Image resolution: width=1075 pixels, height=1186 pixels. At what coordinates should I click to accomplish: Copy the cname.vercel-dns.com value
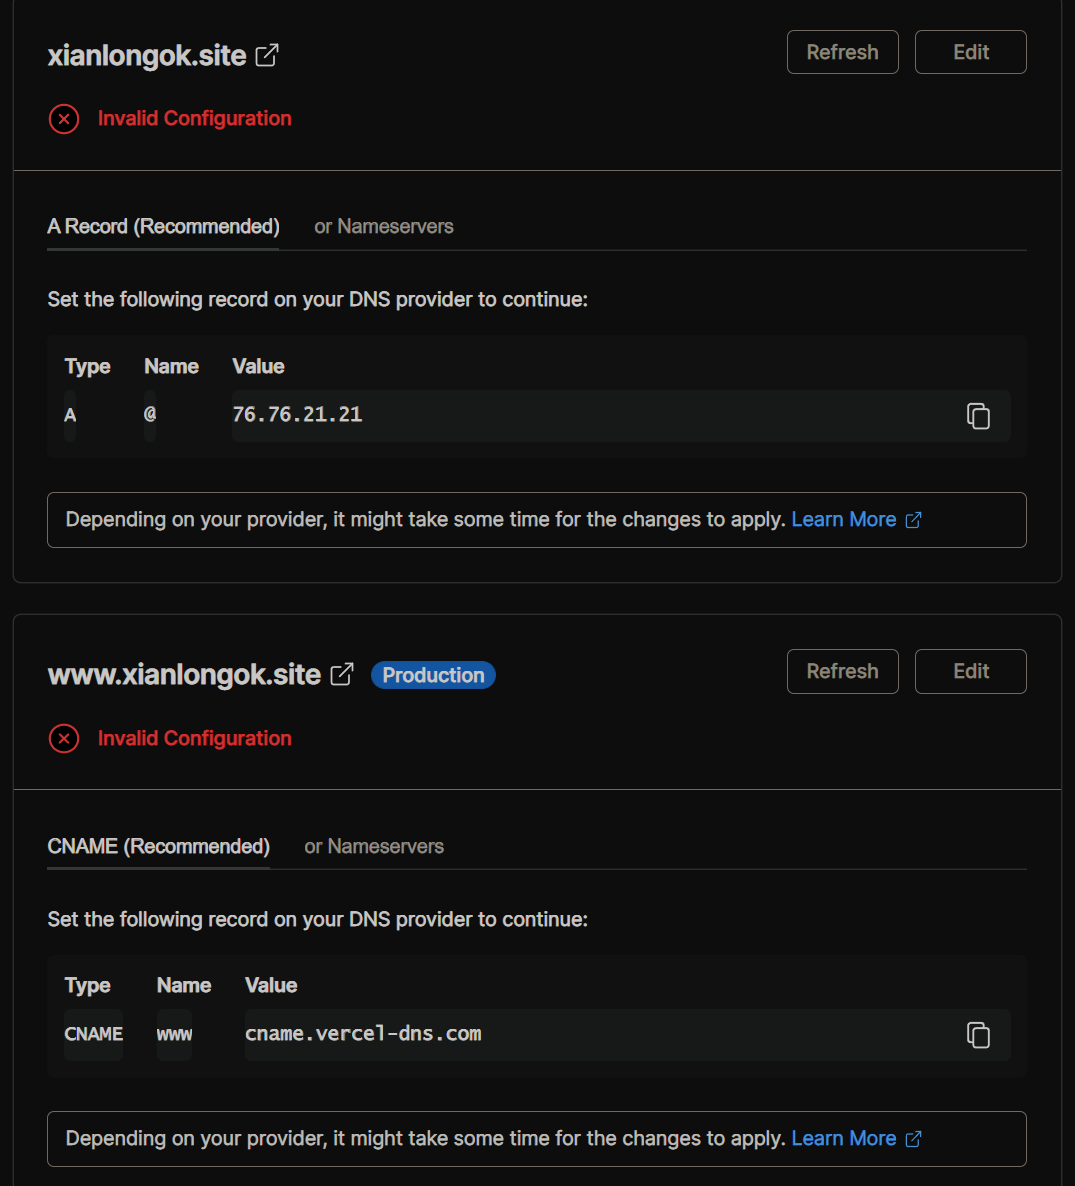[978, 1035]
